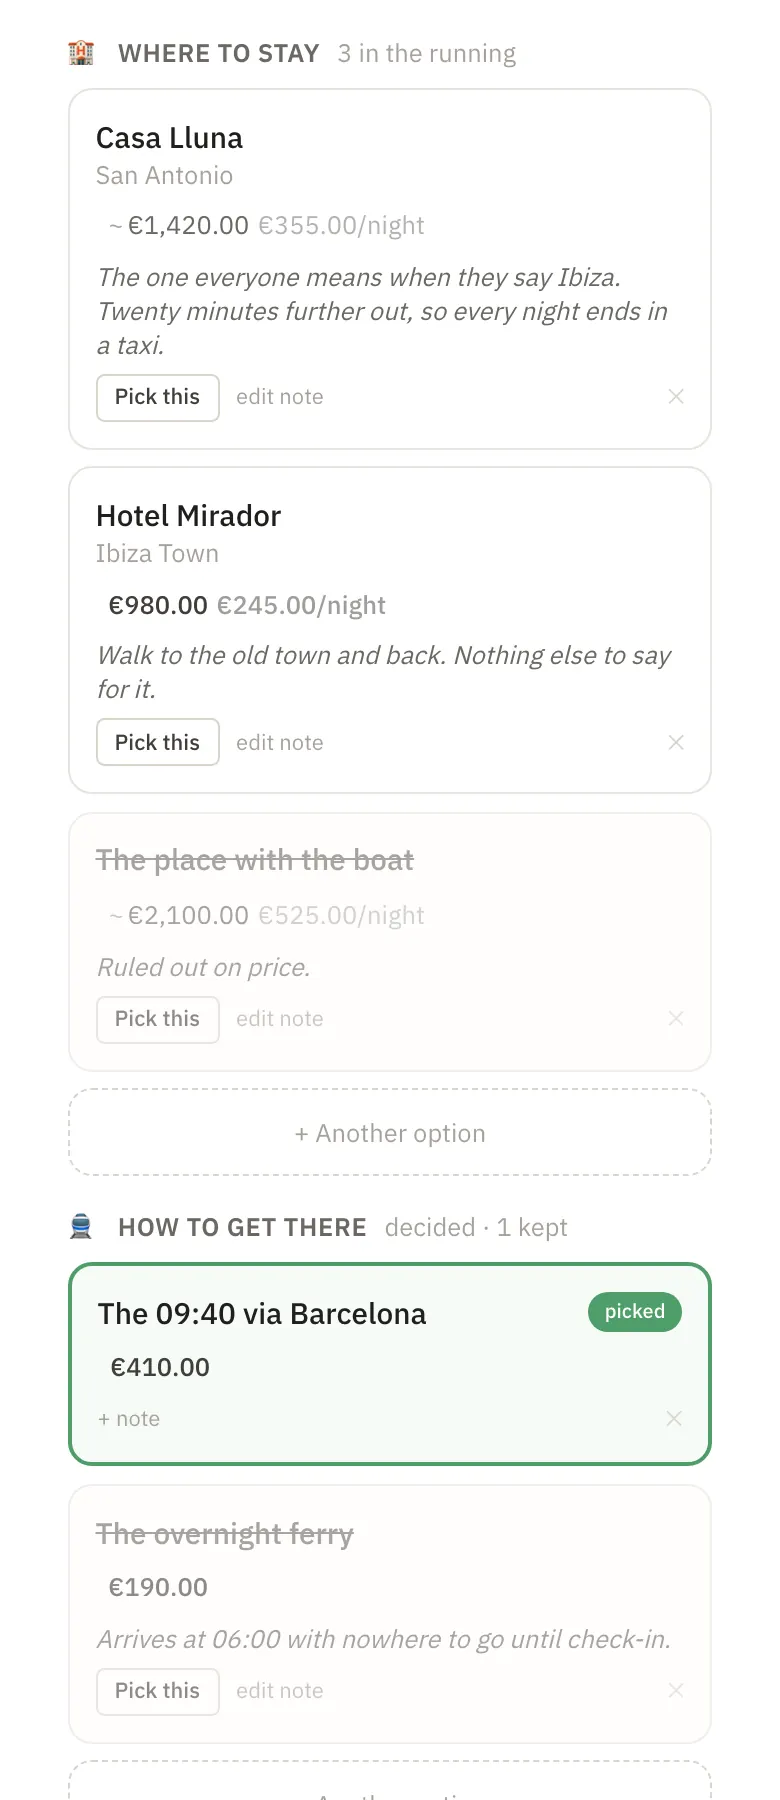Remove The 09:40 via Barcelona option

point(674,1419)
